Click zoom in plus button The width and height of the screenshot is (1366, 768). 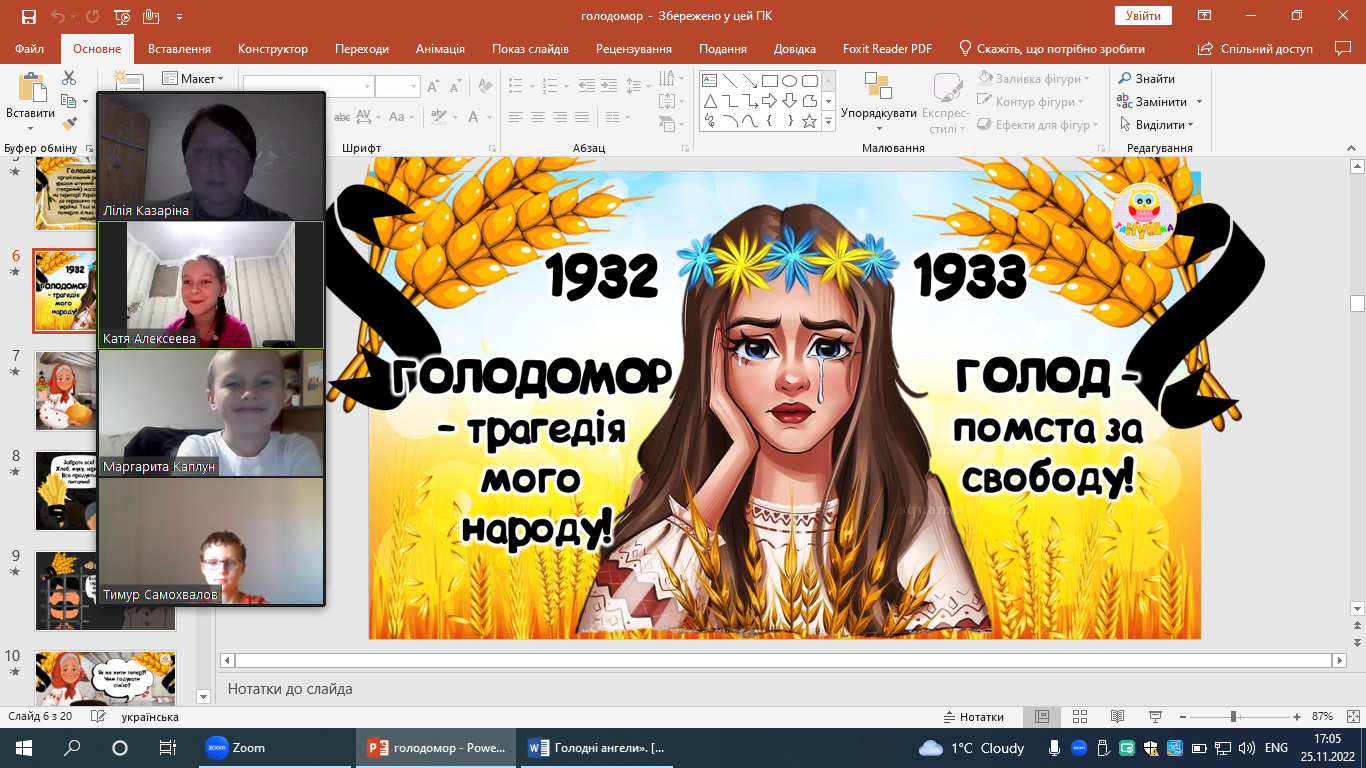click(x=1297, y=717)
